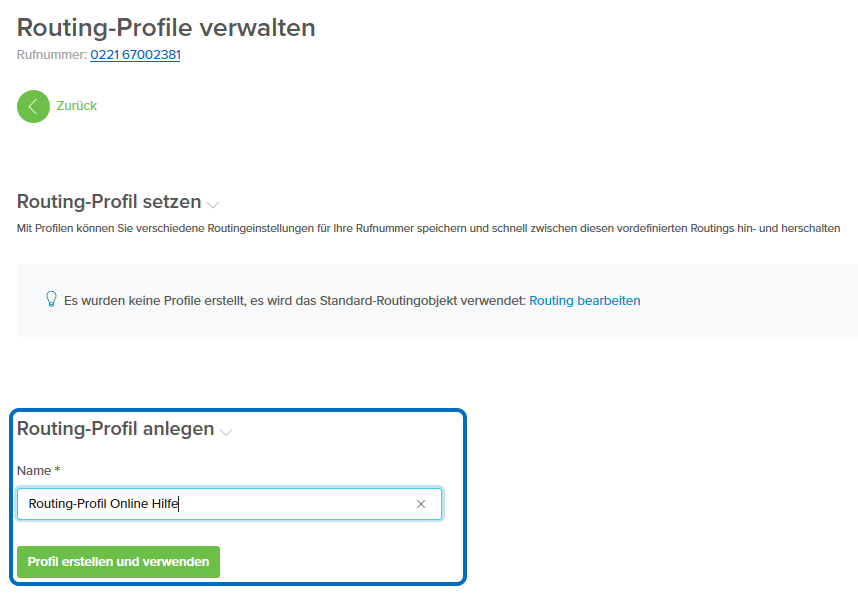The height and width of the screenshot is (594, 858).
Task: Click the Rufnummer label text
Action: pyautogui.click(x=51, y=55)
